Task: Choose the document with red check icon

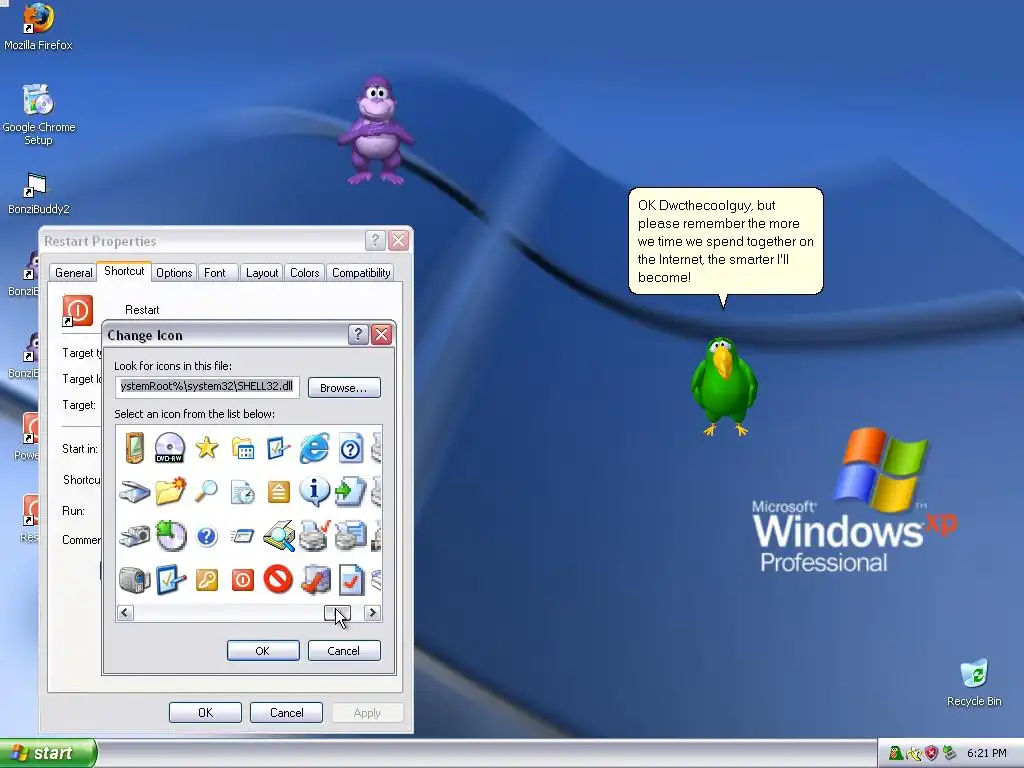Action: click(351, 580)
